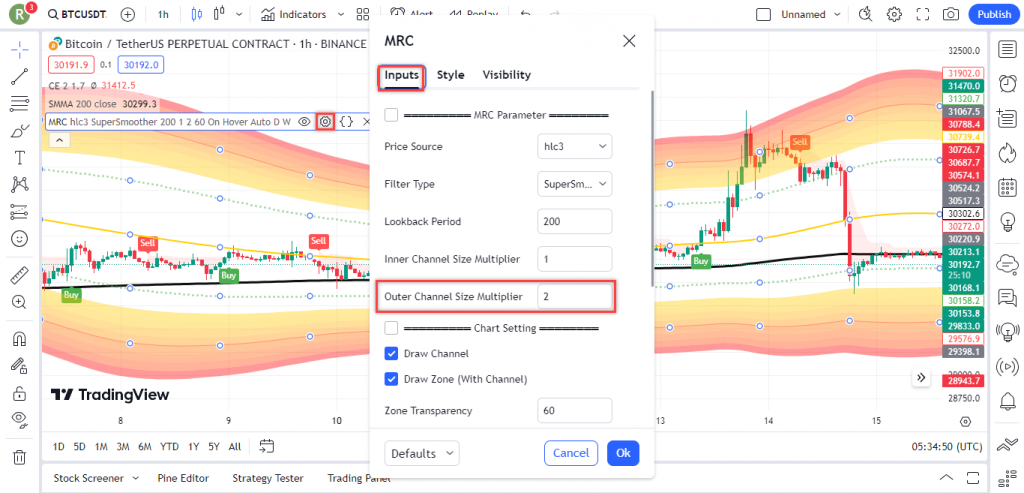
Task: Activate the zoom in tool
Action: [20, 302]
